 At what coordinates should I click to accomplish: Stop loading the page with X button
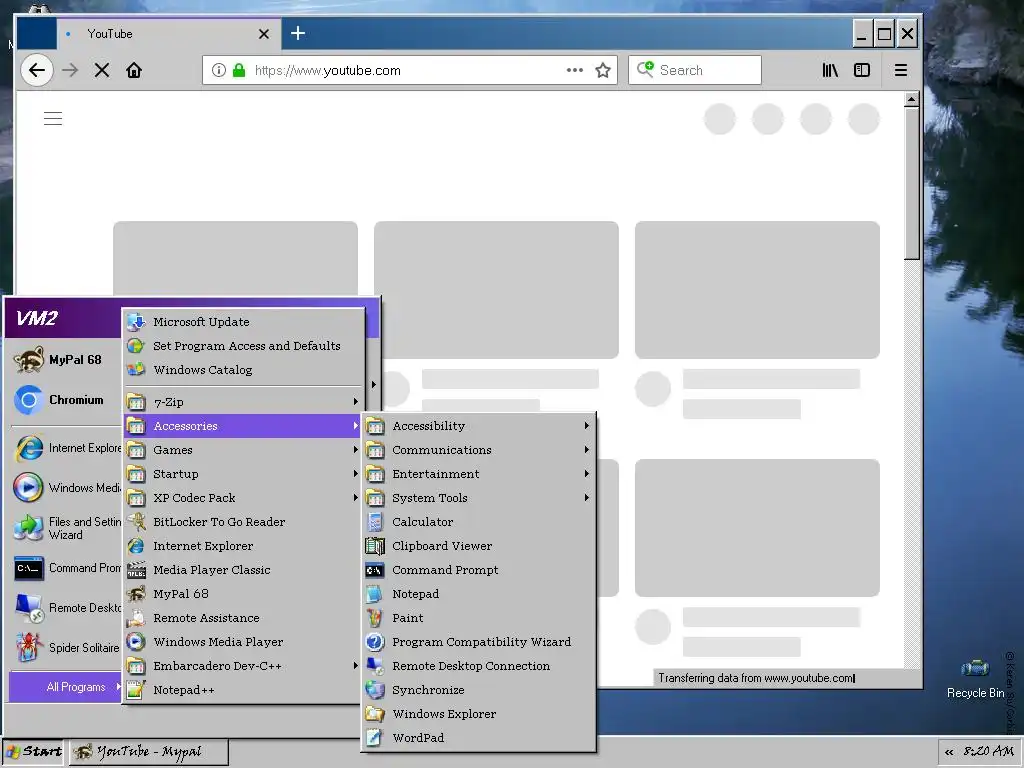(x=102, y=70)
